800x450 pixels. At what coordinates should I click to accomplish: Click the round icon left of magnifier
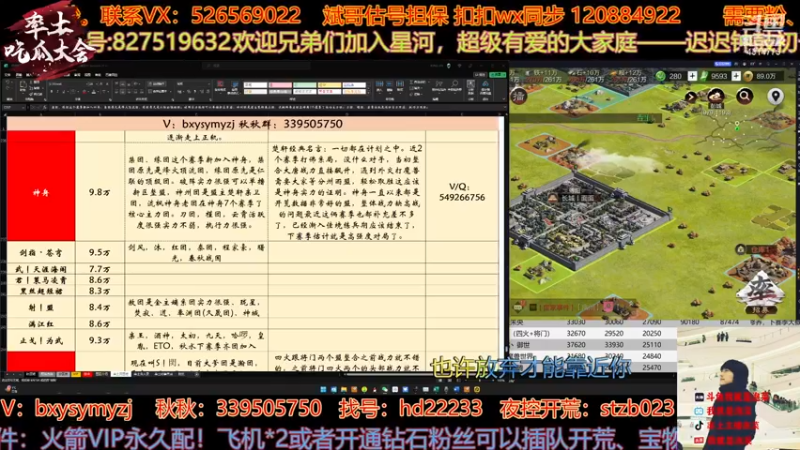click(716, 96)
